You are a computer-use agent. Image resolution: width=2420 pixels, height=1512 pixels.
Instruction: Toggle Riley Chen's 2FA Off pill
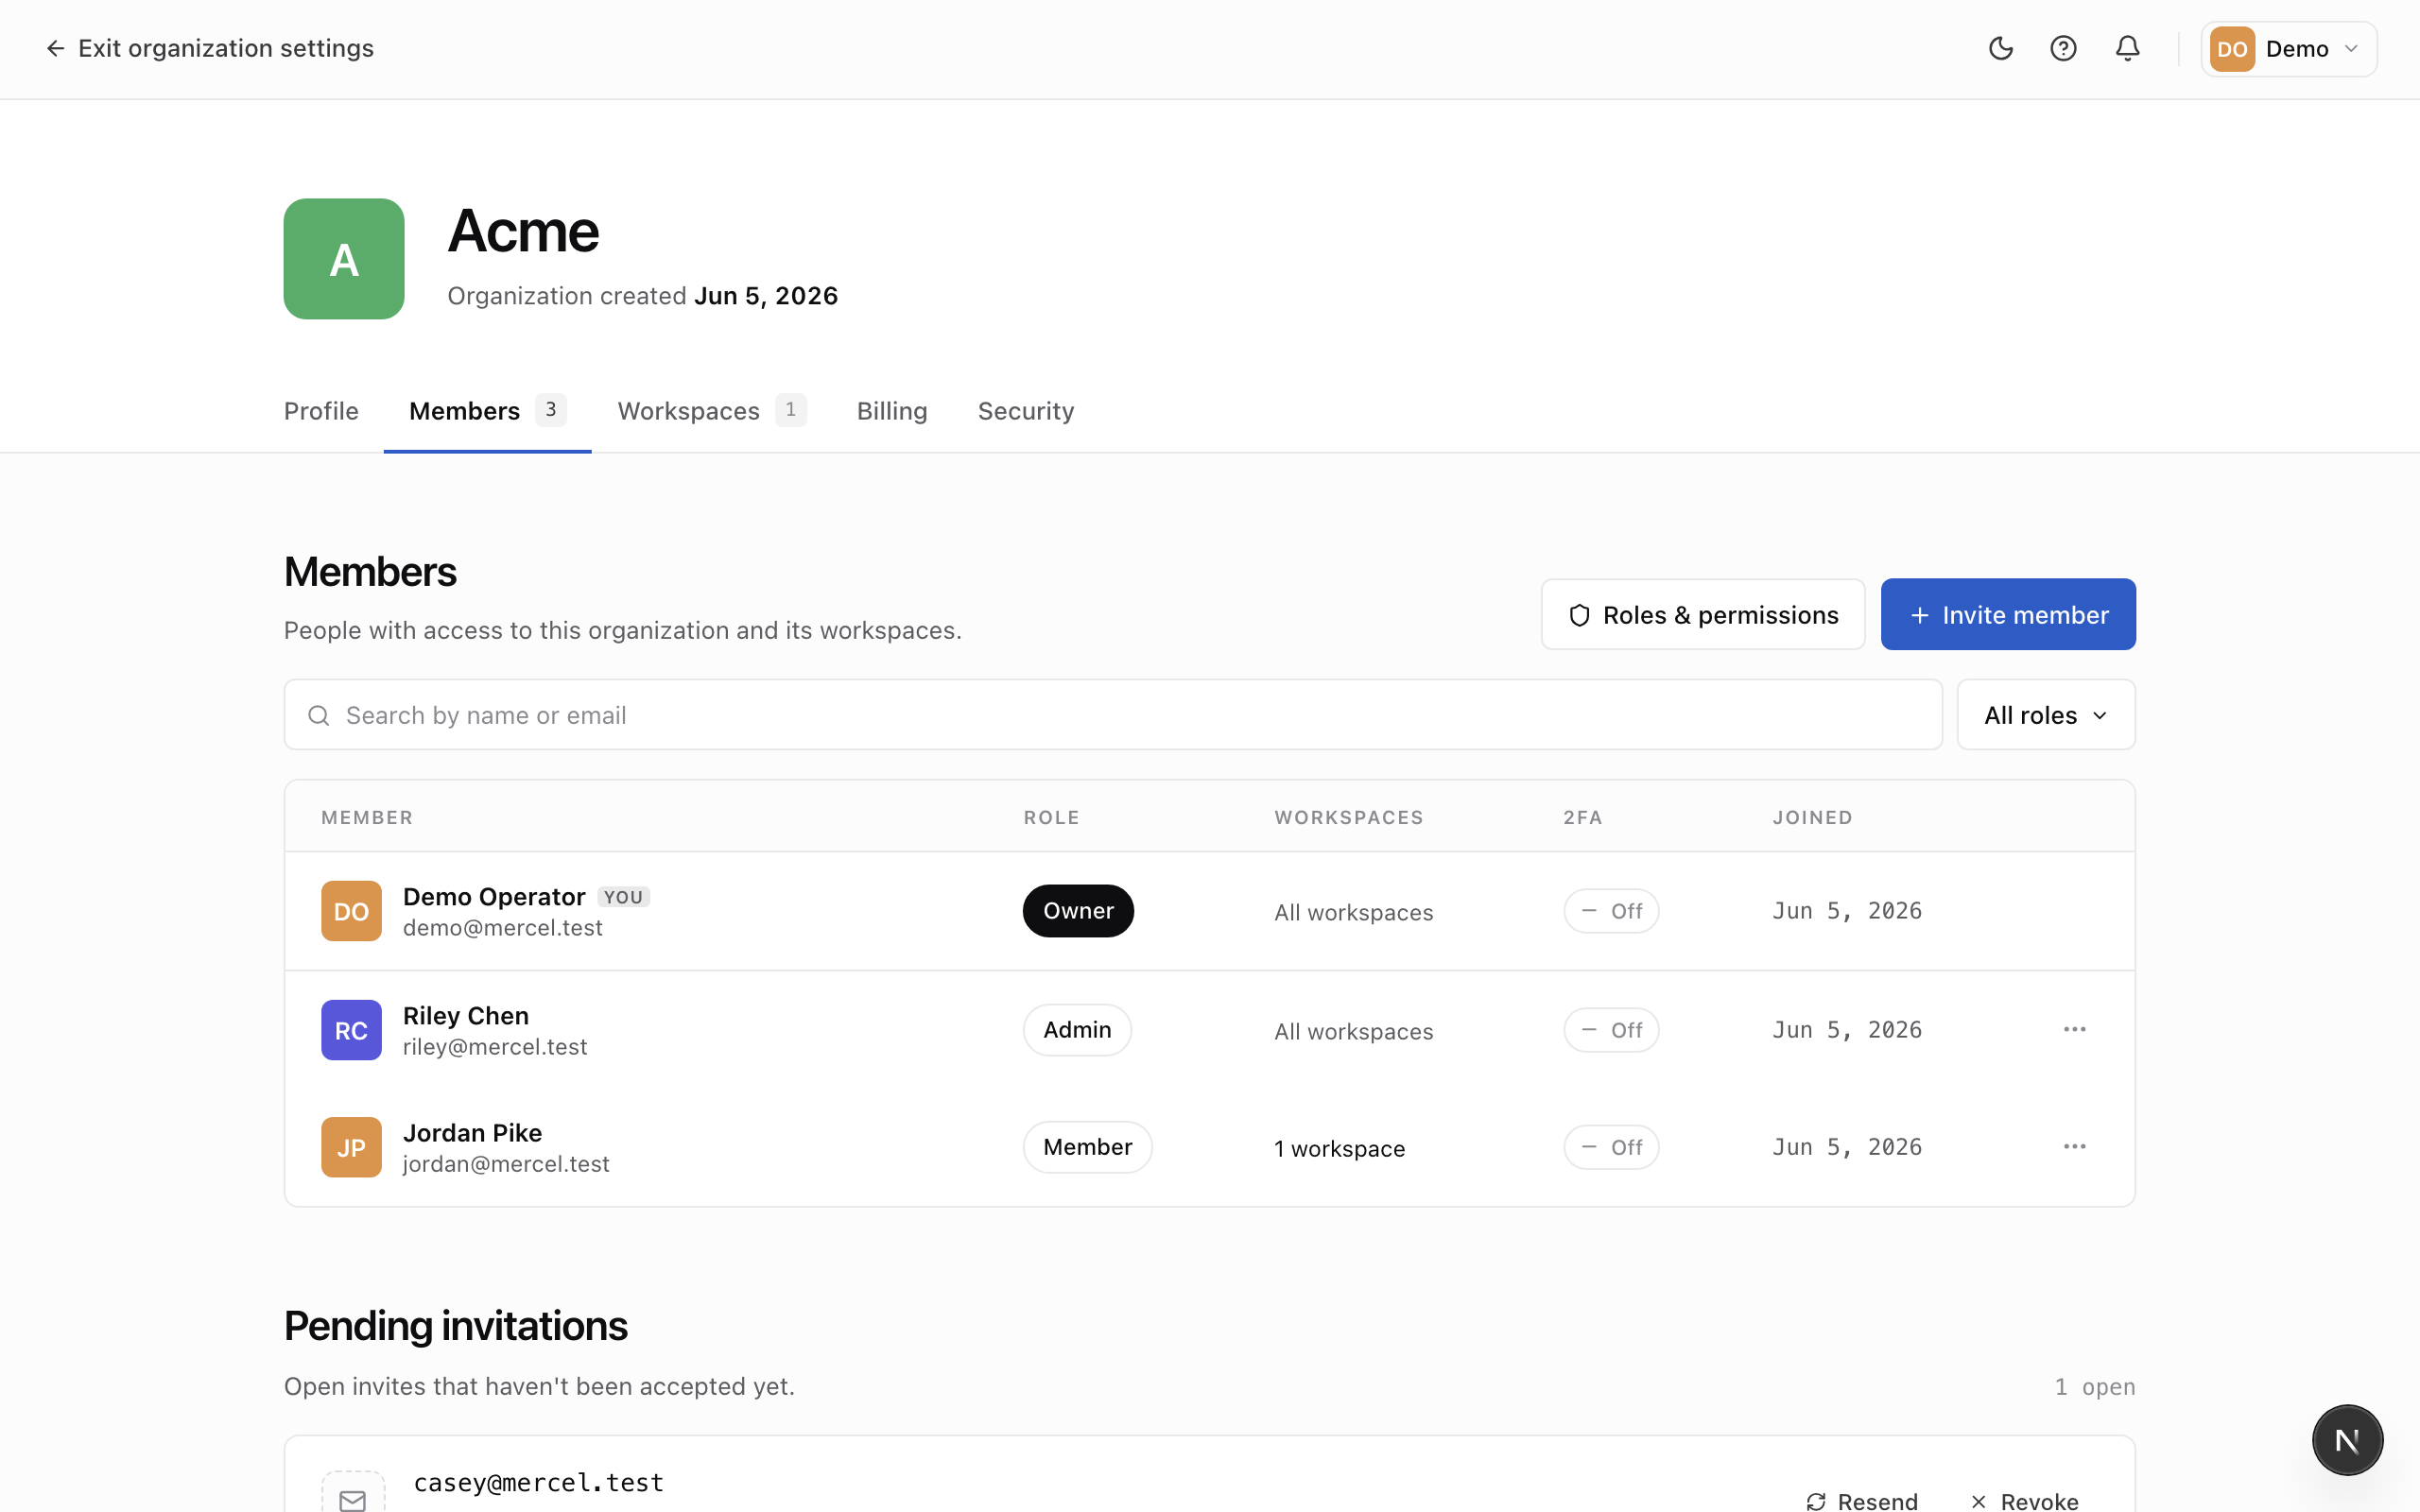pyautogui.click(x=1611, y=1030)
